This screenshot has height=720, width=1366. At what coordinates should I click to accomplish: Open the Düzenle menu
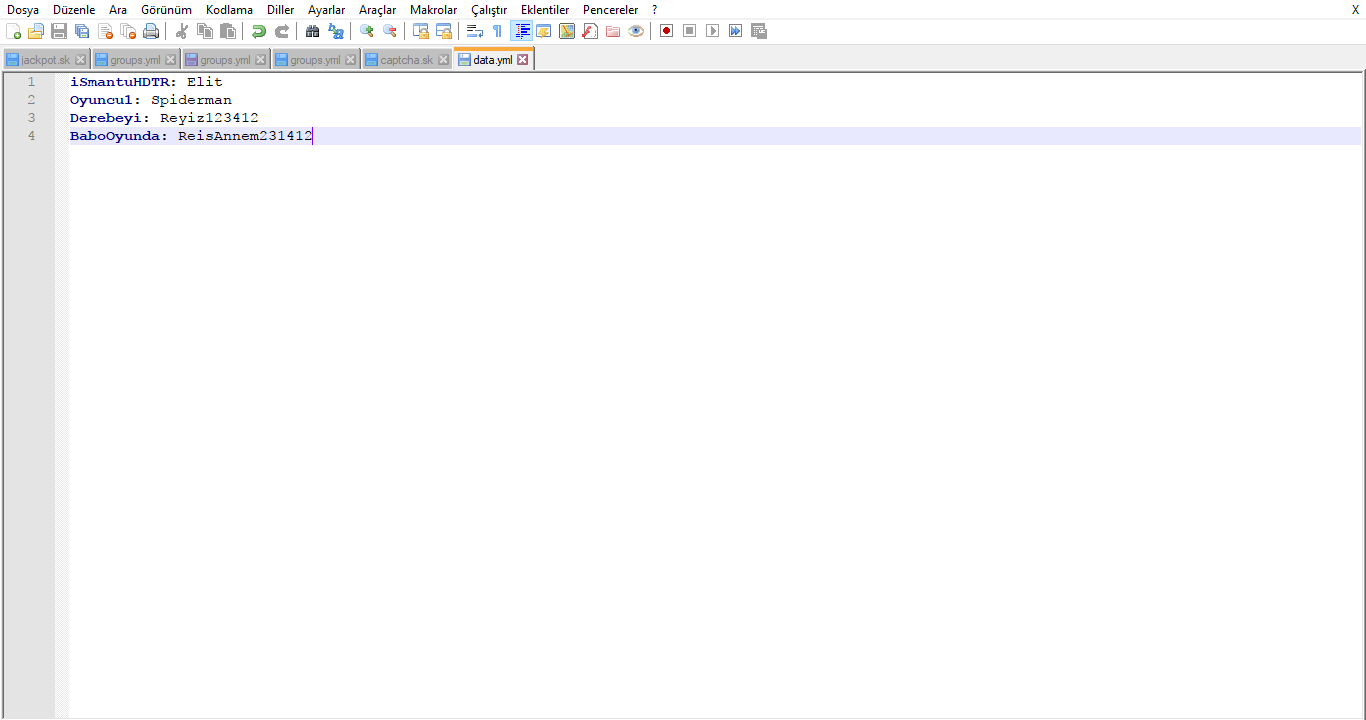(74, 10)
